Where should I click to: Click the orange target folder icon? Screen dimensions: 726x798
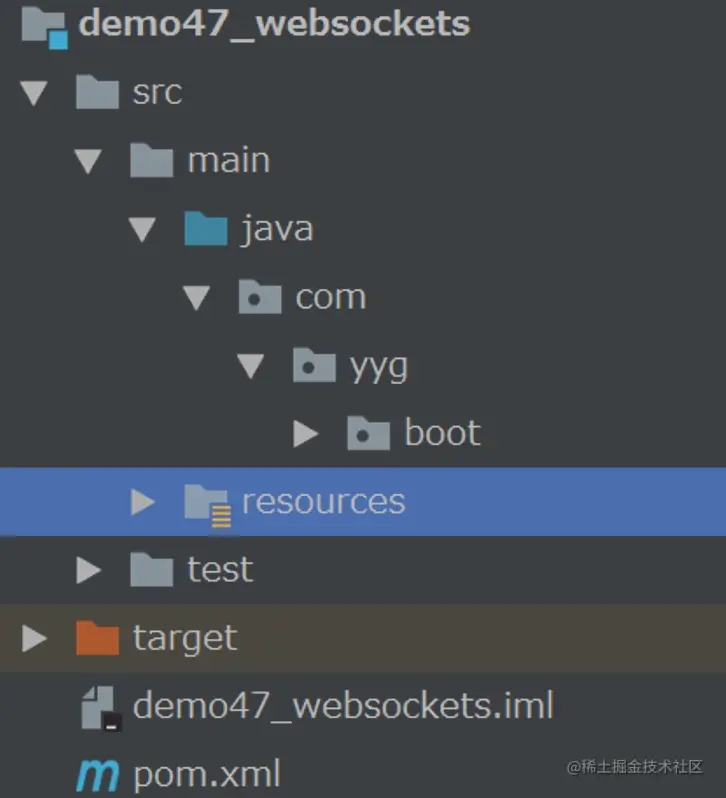(x=97, y=638)
